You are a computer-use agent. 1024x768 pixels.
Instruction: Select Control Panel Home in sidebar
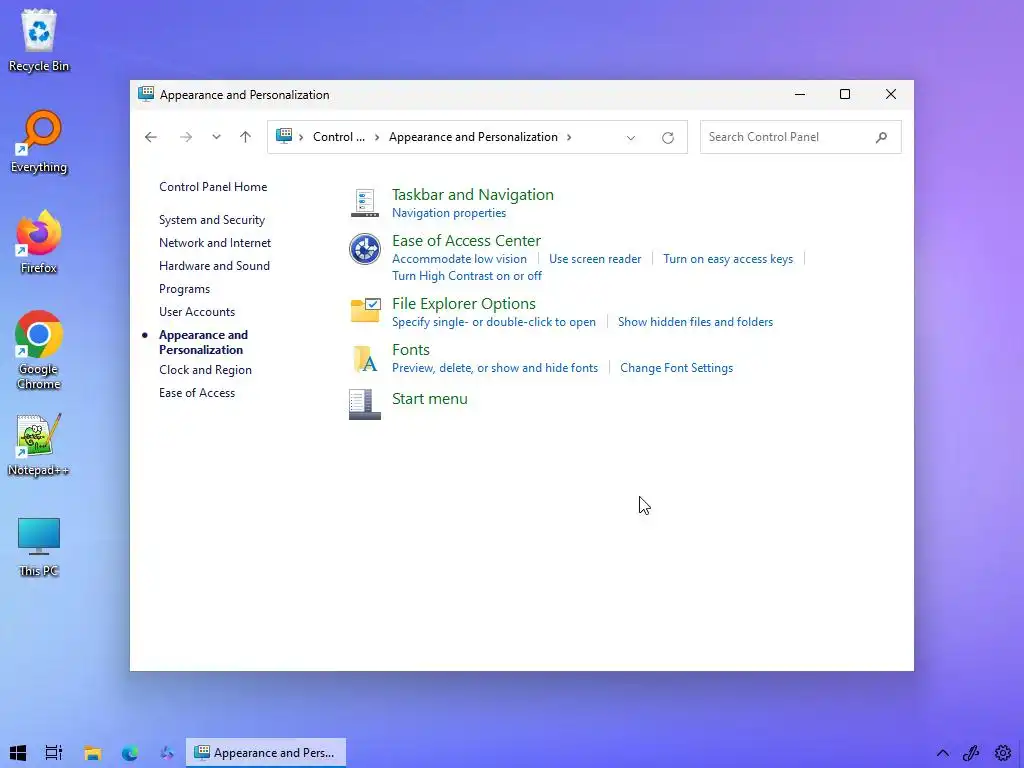(213, 187)
